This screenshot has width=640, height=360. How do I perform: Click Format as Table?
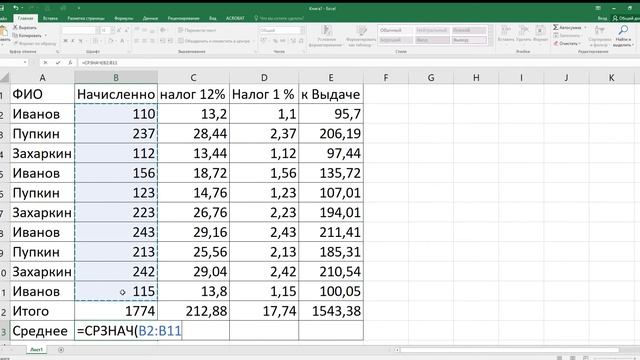tap(361, 36)
